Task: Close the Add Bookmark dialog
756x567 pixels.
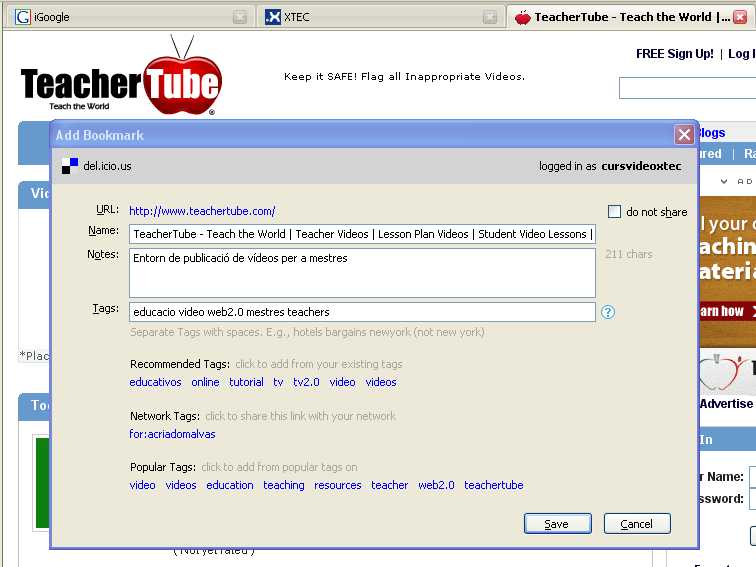Action: (x=684, y=135)
